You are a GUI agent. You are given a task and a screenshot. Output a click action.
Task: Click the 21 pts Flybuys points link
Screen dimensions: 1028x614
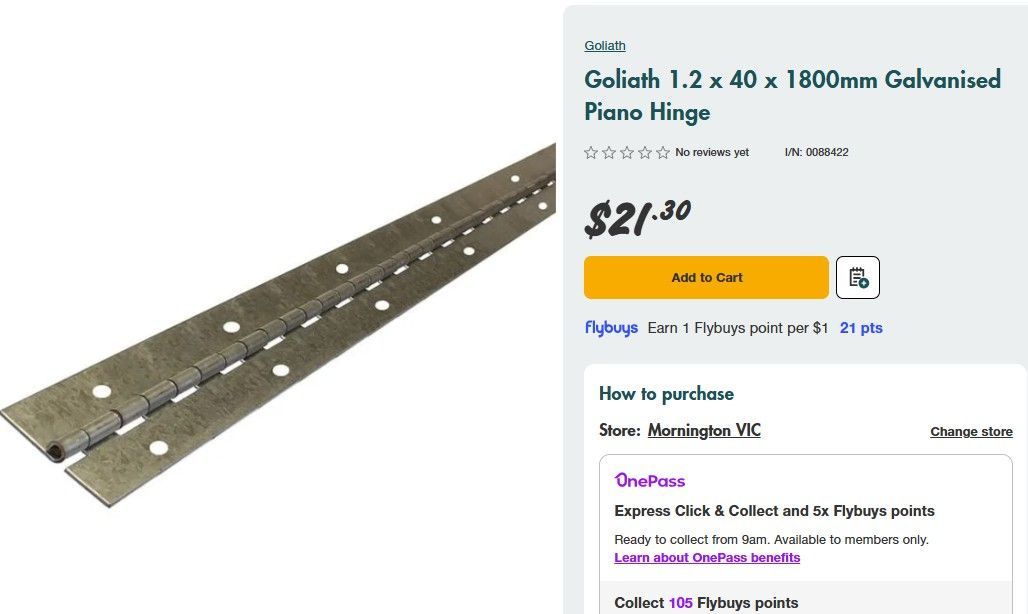click(x=861, y=328)
